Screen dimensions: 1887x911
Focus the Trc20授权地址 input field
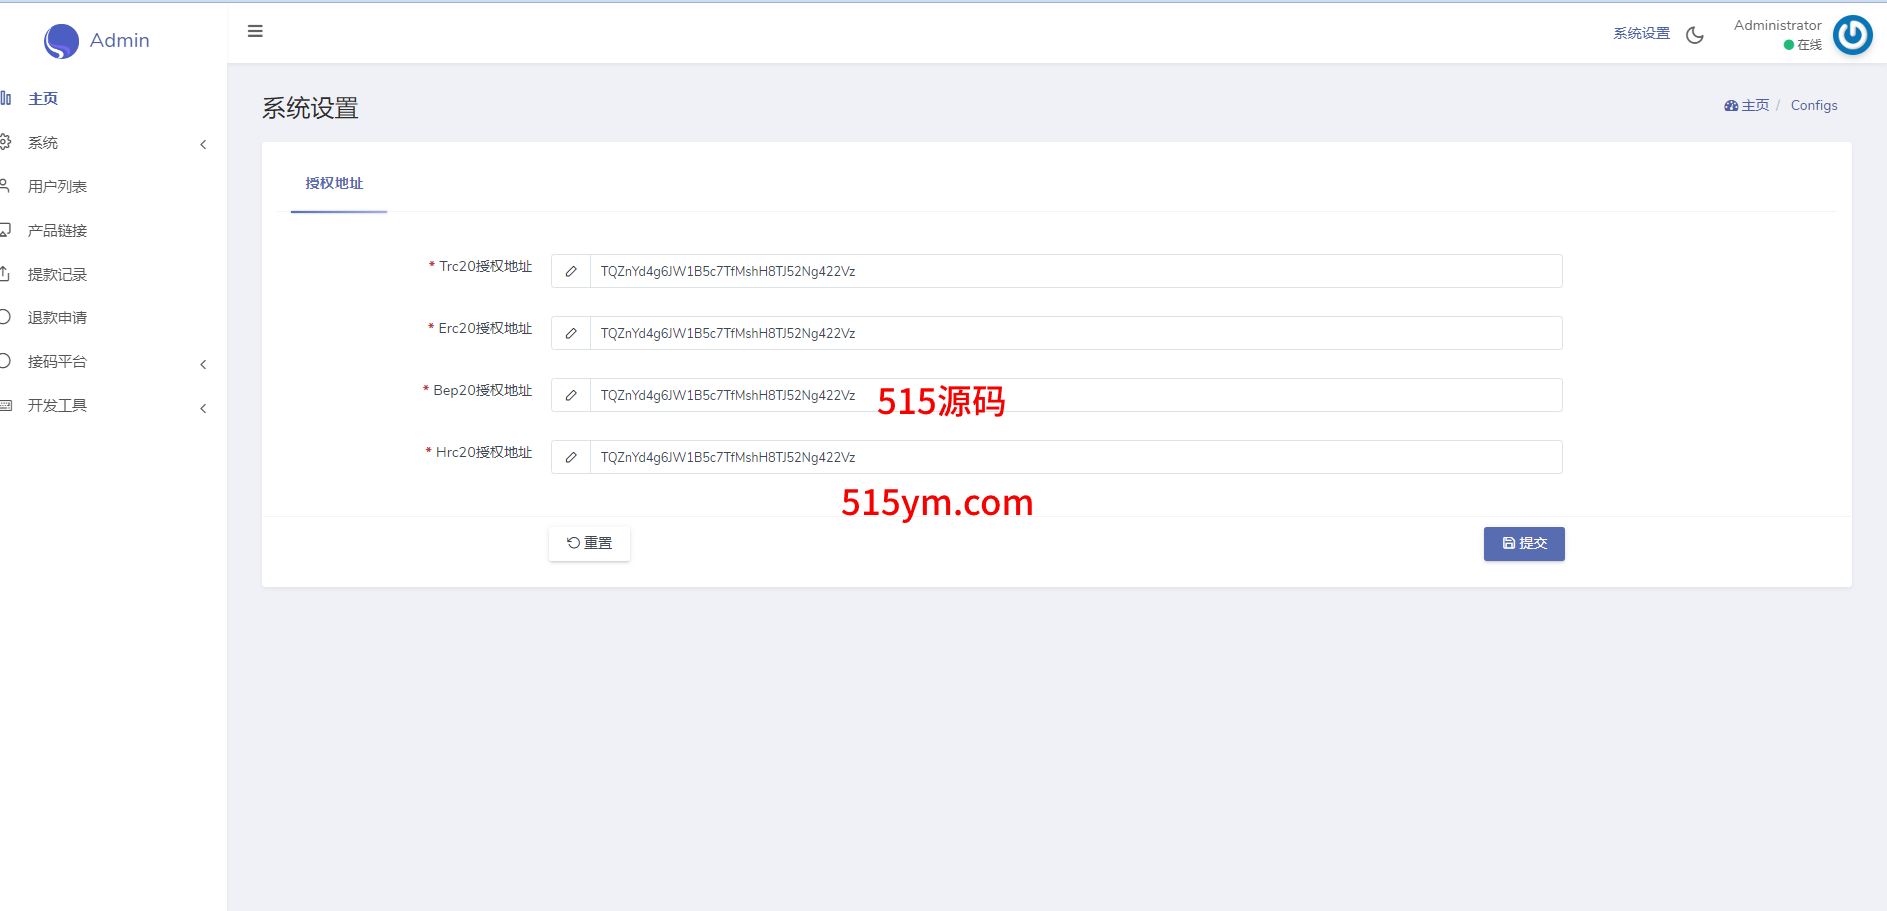click(1075, 272)
